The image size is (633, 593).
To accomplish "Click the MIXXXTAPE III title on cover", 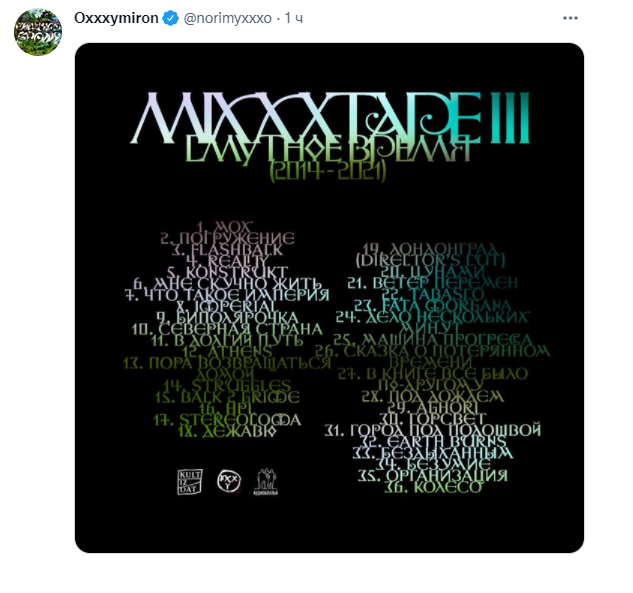I will (x=330, y=117).
